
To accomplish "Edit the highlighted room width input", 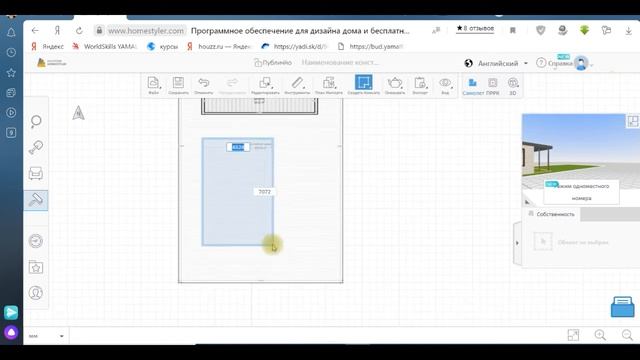I will [x=238, y=147].
